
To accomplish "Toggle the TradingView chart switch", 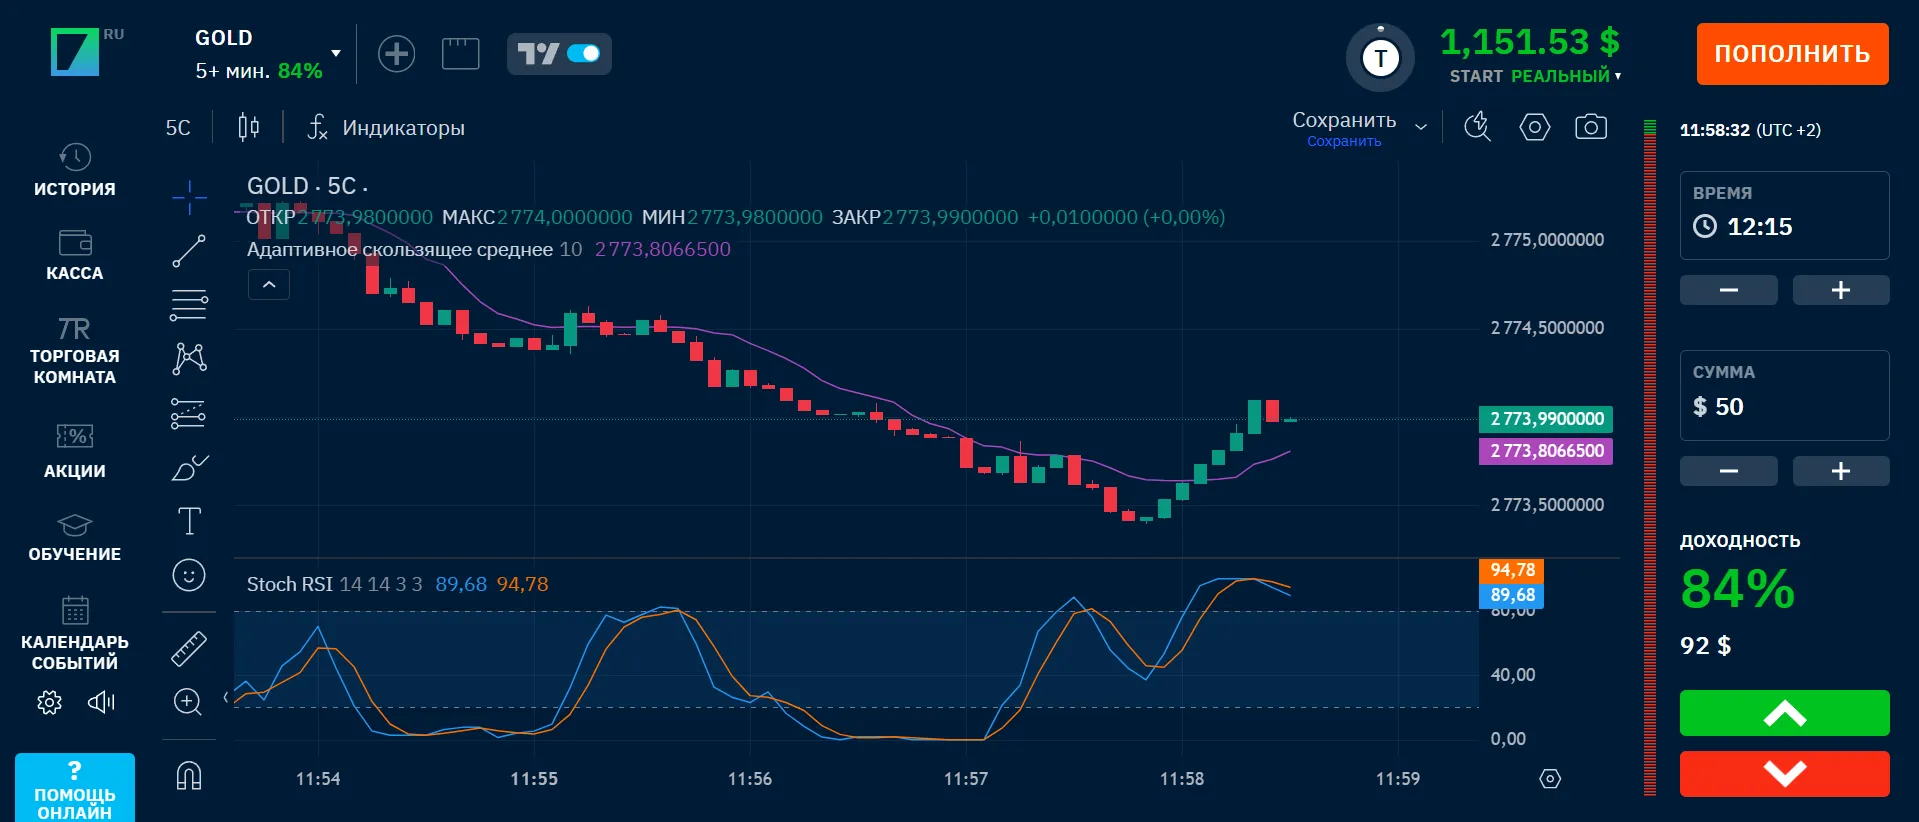I will (583, 53).
